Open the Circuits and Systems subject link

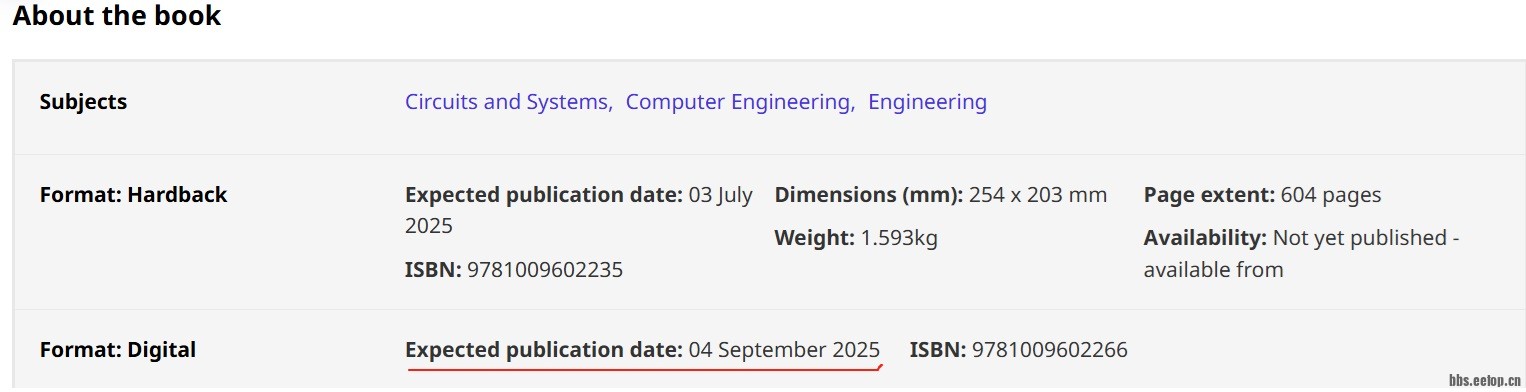point(507,102)
